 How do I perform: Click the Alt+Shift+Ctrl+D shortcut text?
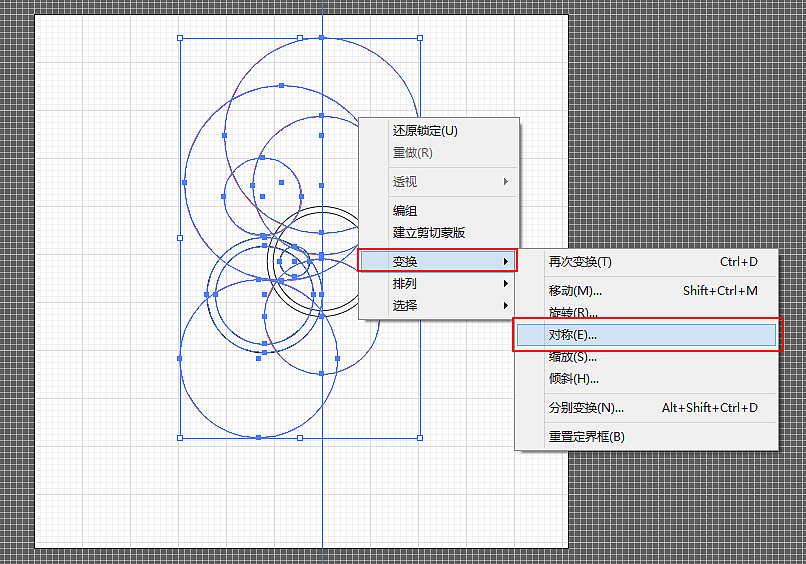pos(710,408)
